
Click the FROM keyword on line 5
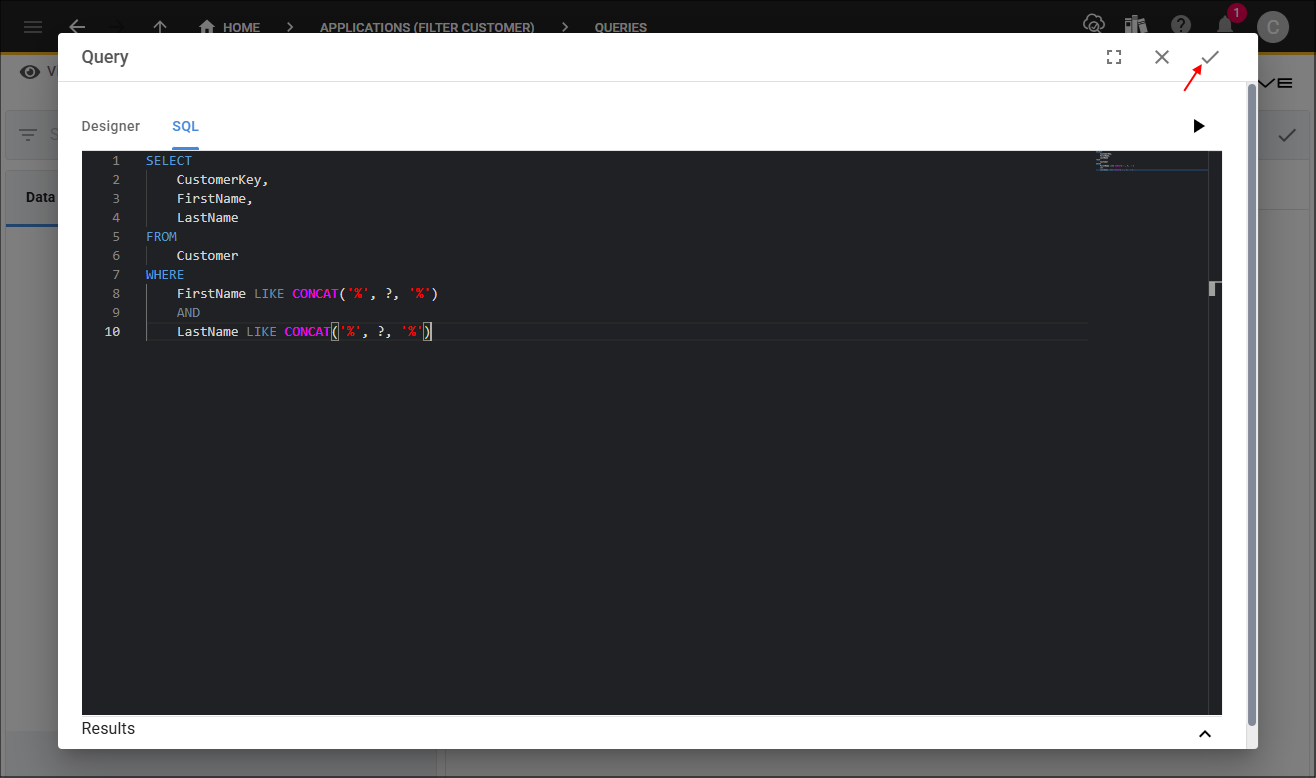click(x=161, y=237)
